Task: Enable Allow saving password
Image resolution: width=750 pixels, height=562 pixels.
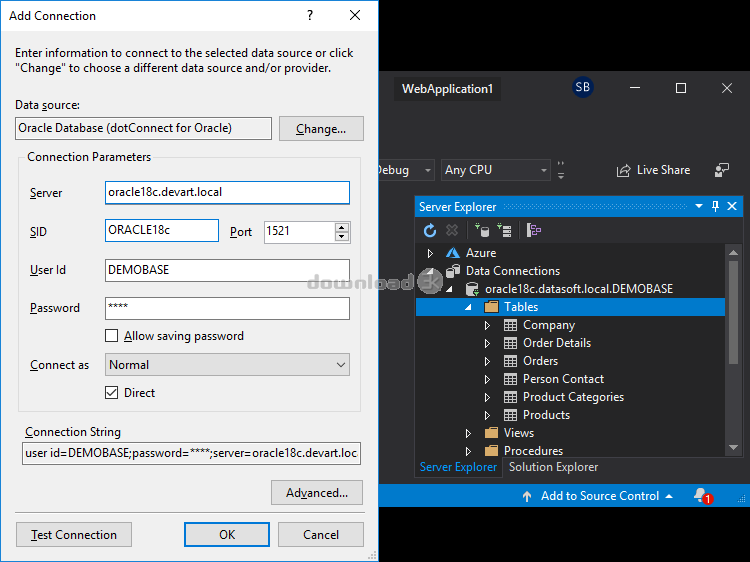Action: [111, 336]
